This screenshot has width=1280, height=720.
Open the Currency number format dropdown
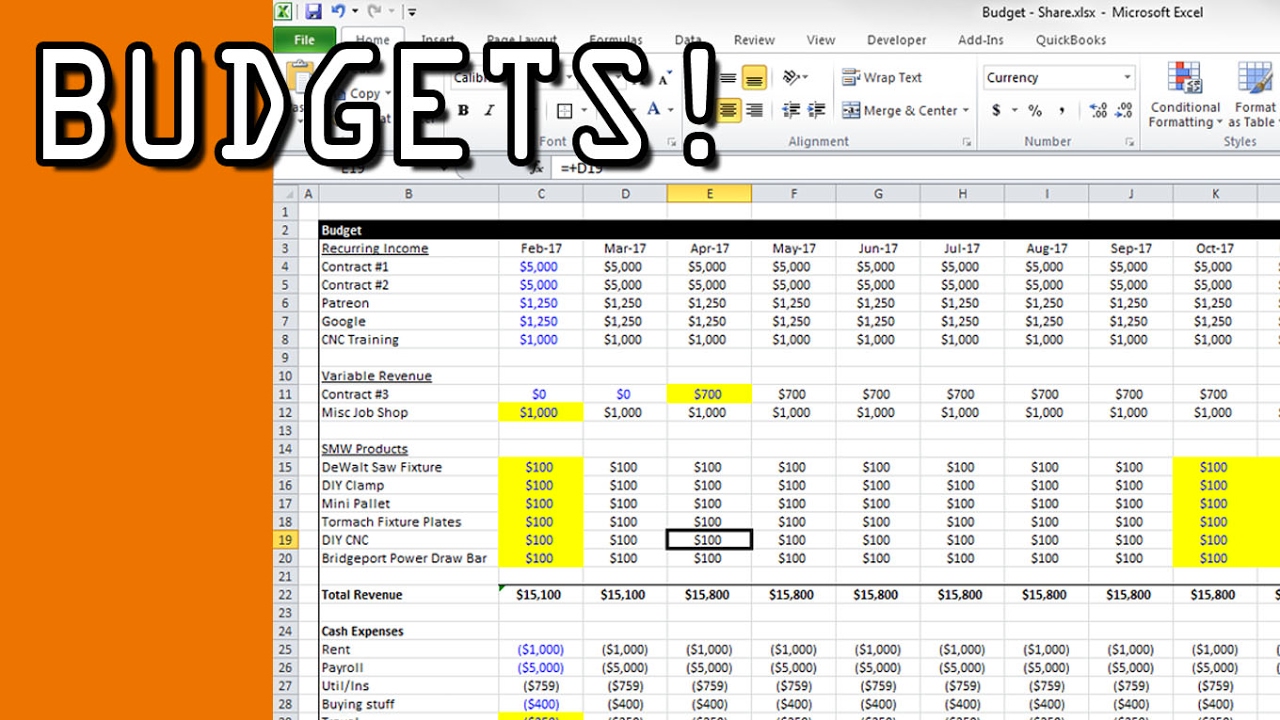pos(1127,77)
